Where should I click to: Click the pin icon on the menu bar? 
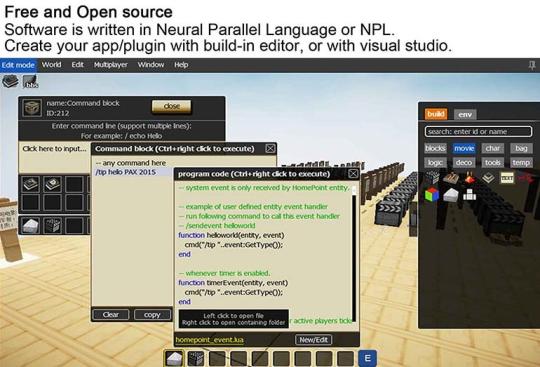tap(532, 65)
